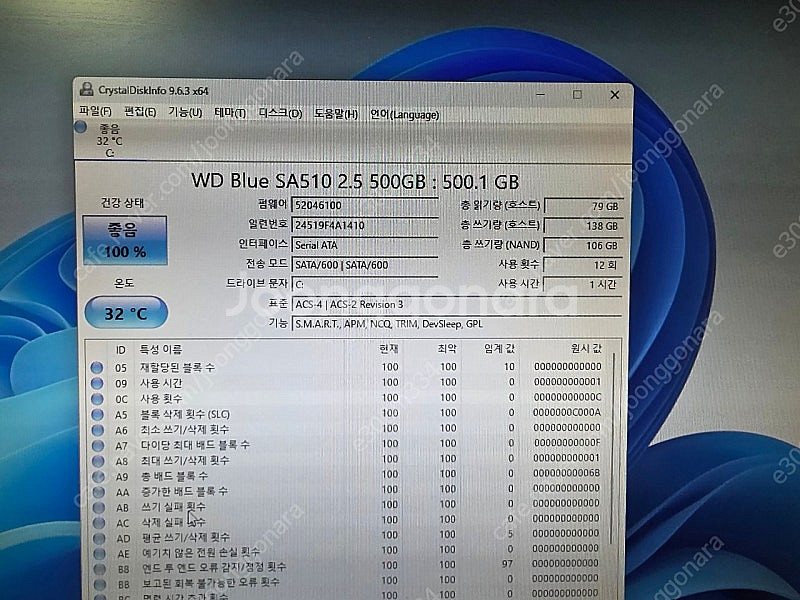The image size is (800, 600).
Task: Select the 보고된 회복 불가능한 오류 횟수 row
Action: click(347, 581)
